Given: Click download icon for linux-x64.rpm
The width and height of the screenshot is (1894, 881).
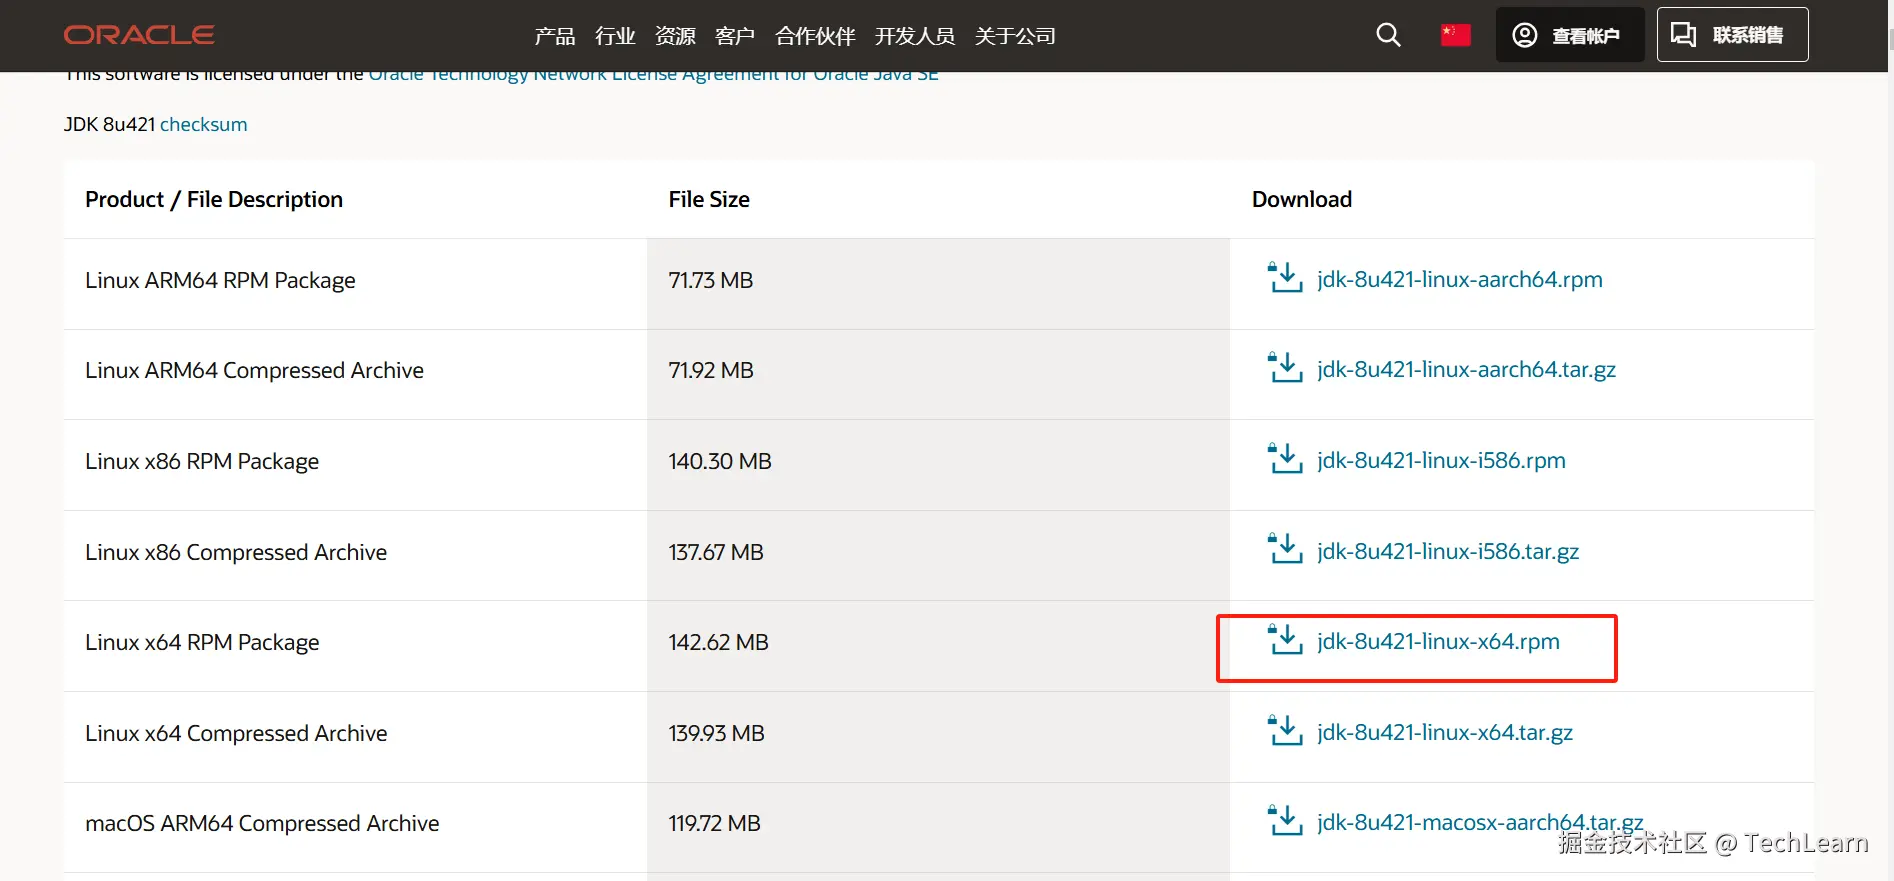Looking at the screenshot, I should pos(1285,640).
